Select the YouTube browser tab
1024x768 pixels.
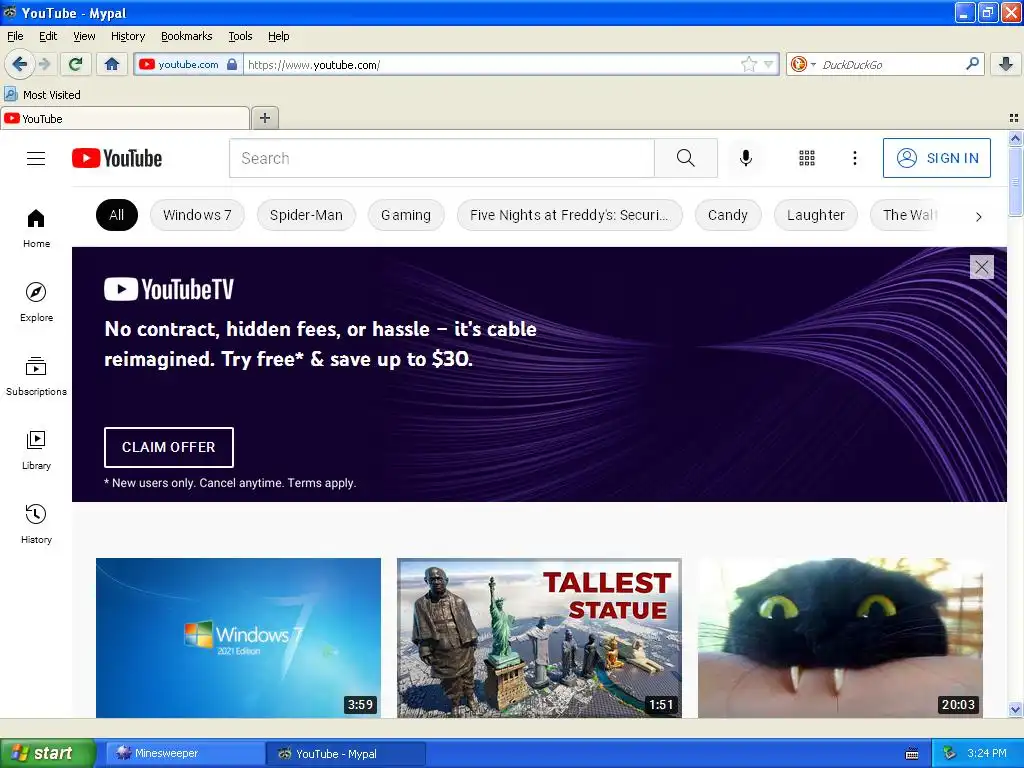tap(125, 118)
